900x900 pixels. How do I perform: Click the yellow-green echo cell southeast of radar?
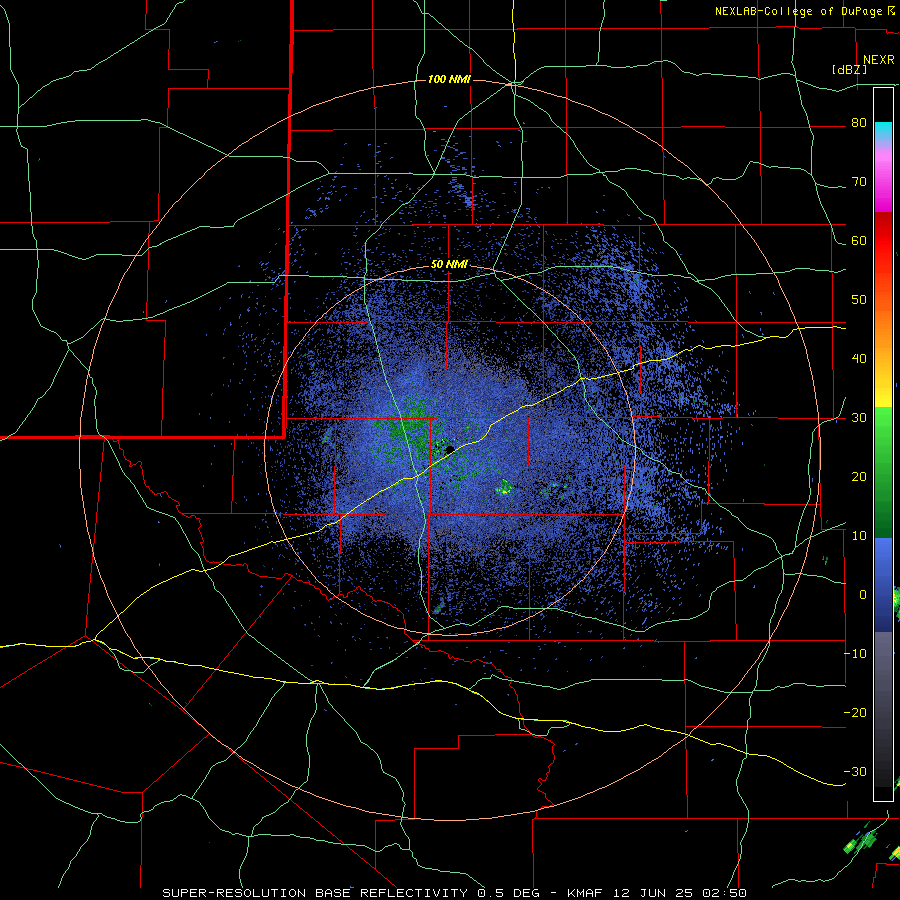pyautogui.click(x=505, y=488)
